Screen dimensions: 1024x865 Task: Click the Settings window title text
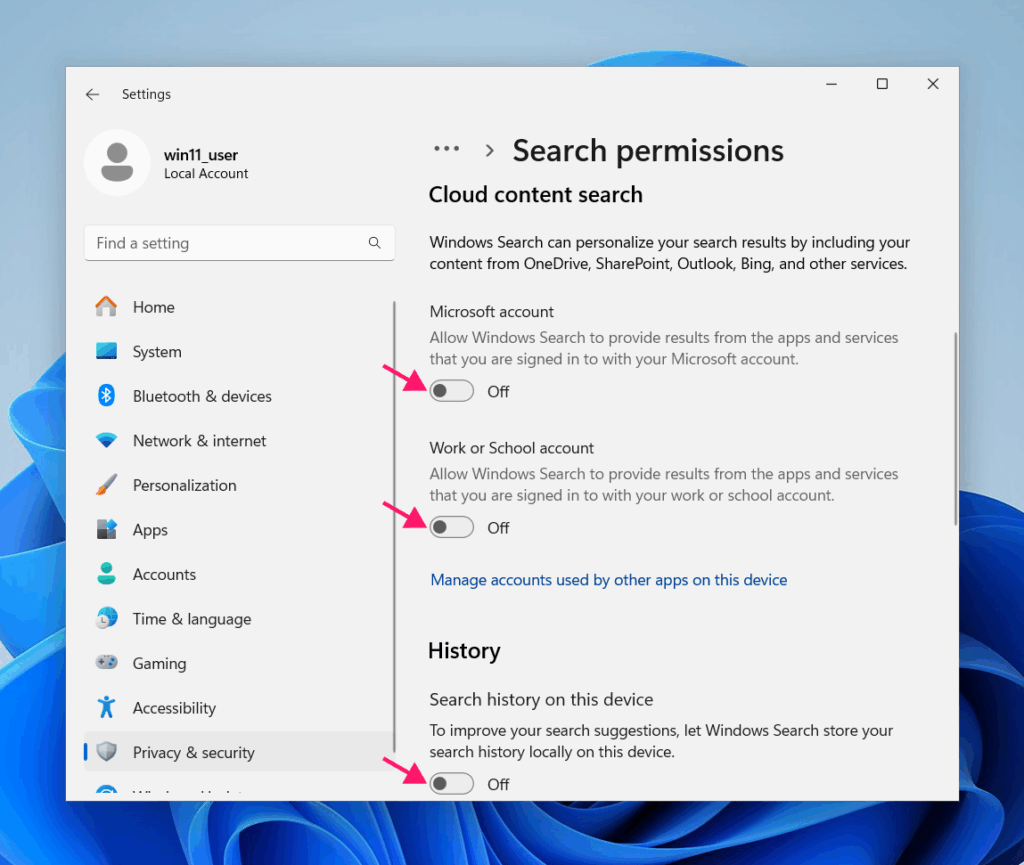tap(146, 94)
